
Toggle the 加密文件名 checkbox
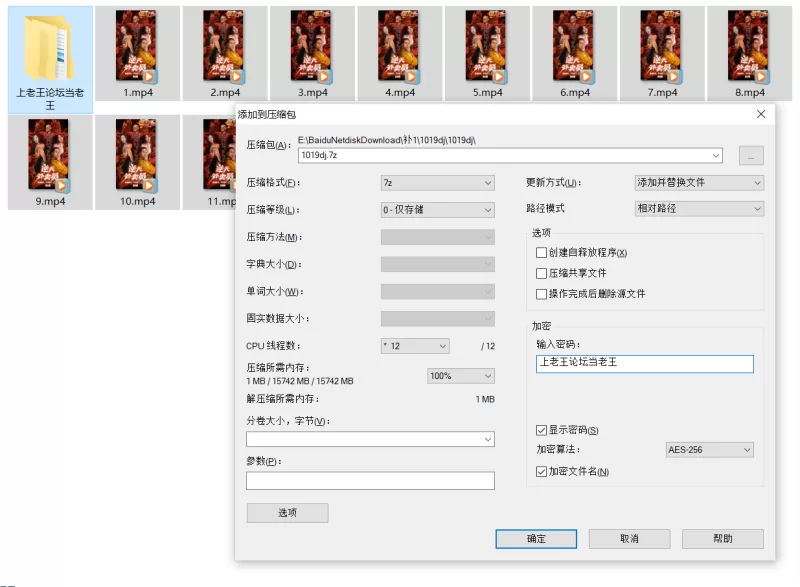click(542, 471)
